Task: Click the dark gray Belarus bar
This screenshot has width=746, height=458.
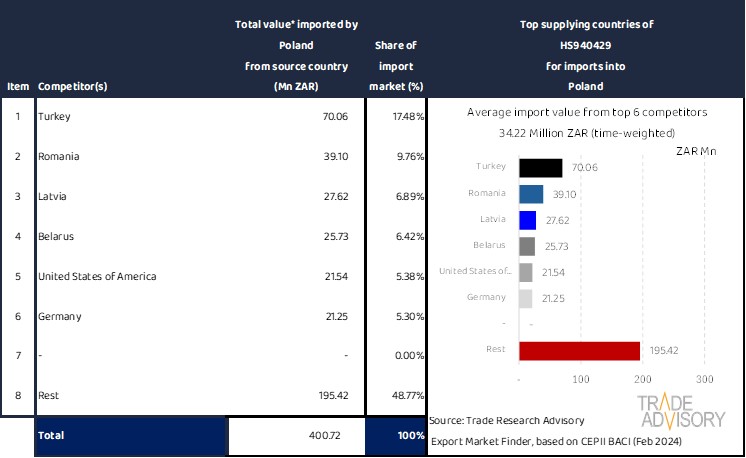Action: [526, 246]
